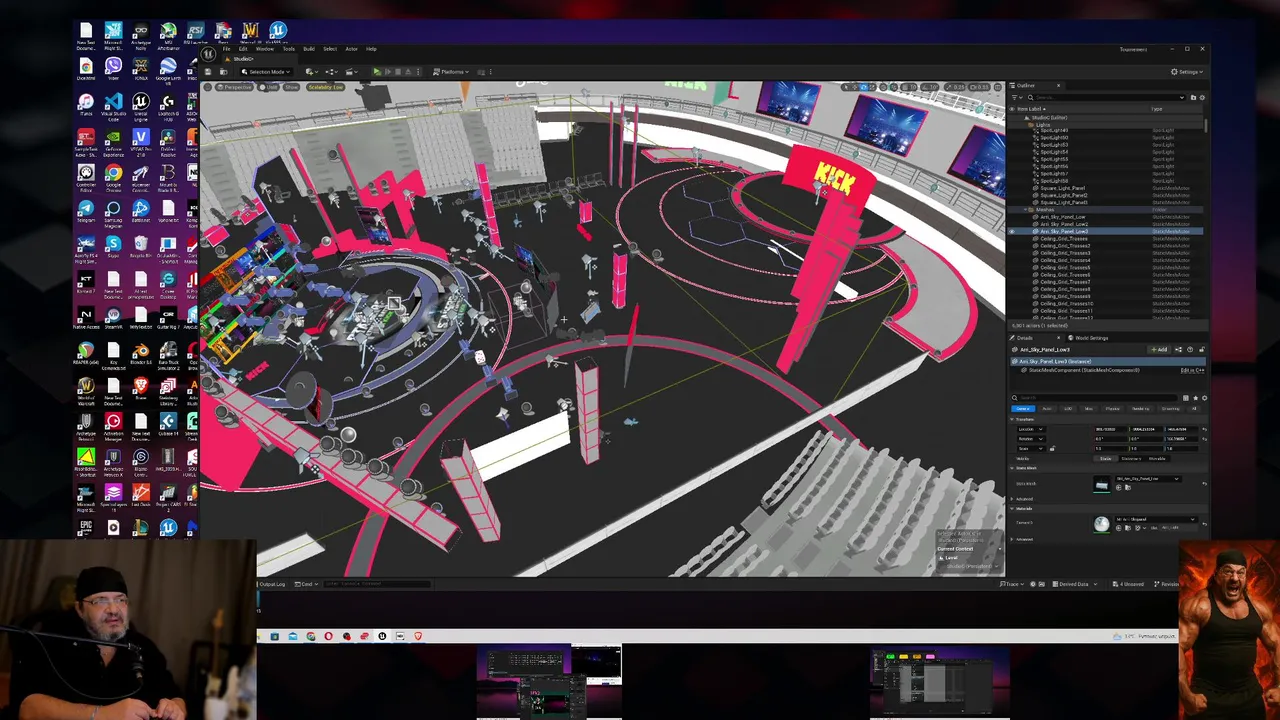Screen dimensions: 1280x720
Task: Select Square_Light_Panel2 in the Outliner
Action: pos(1064,195)
